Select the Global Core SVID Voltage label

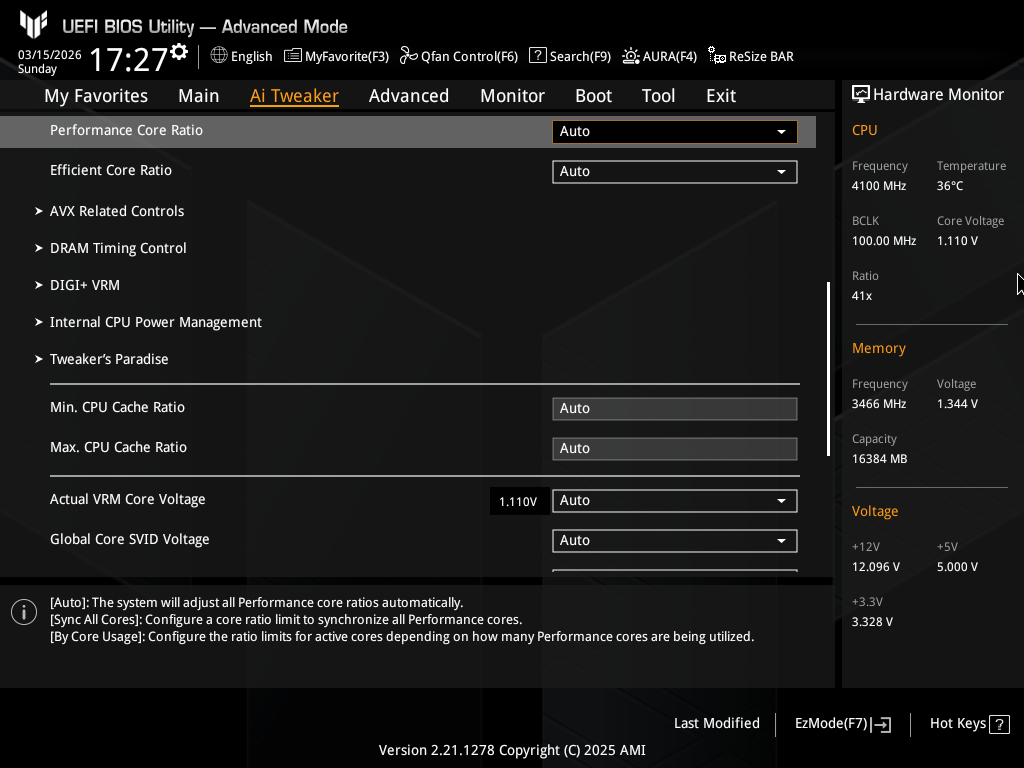(130, 539)
